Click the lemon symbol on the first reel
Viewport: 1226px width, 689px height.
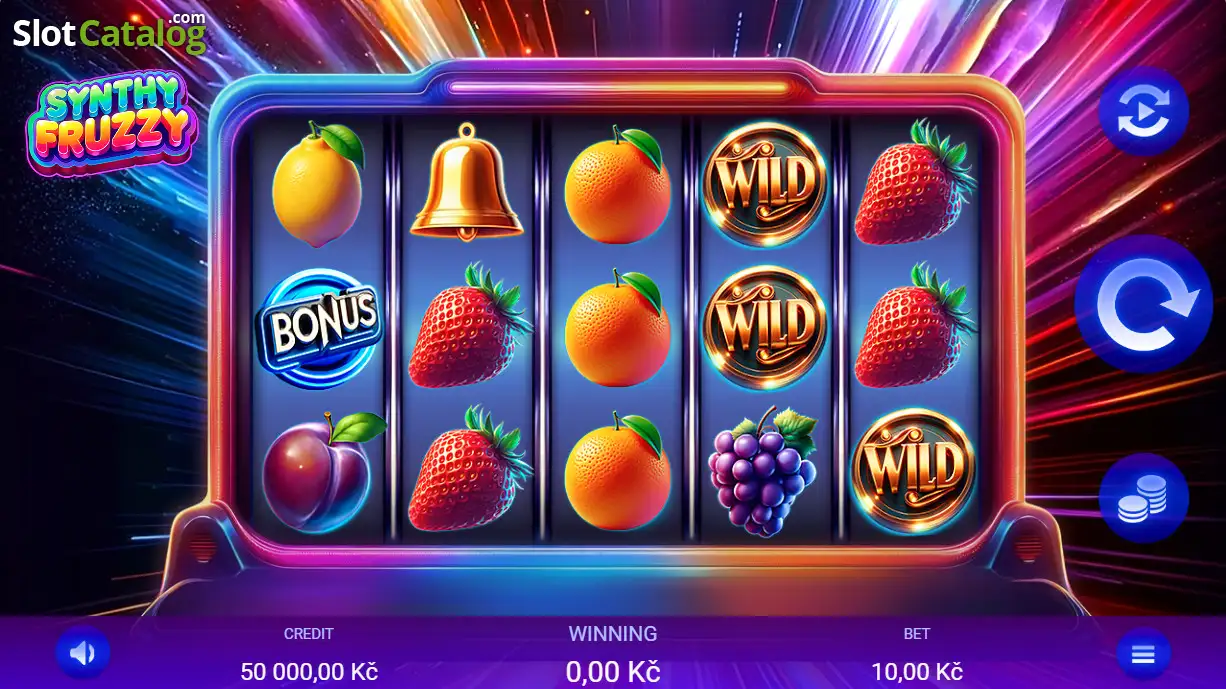(x=317, y=186)
